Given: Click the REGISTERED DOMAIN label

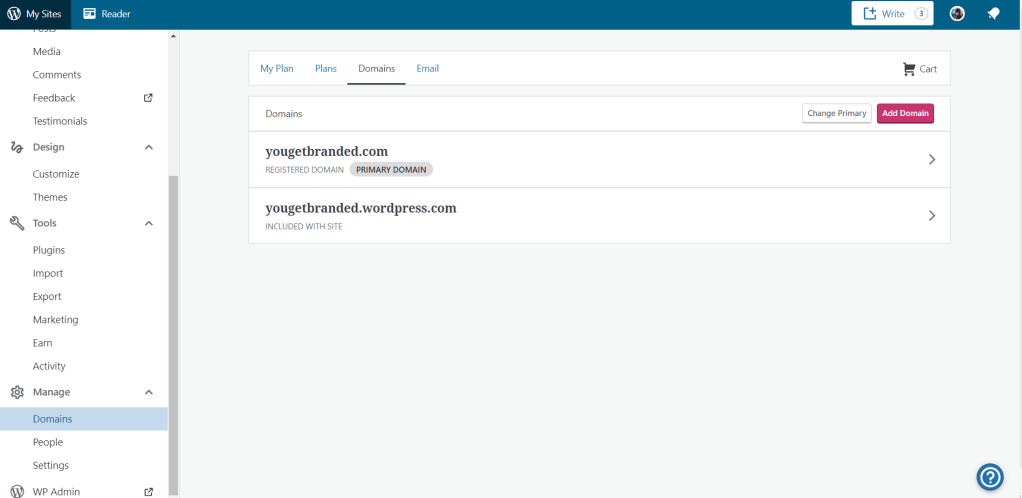Looking at the screenshot, I should pos(304,169).
